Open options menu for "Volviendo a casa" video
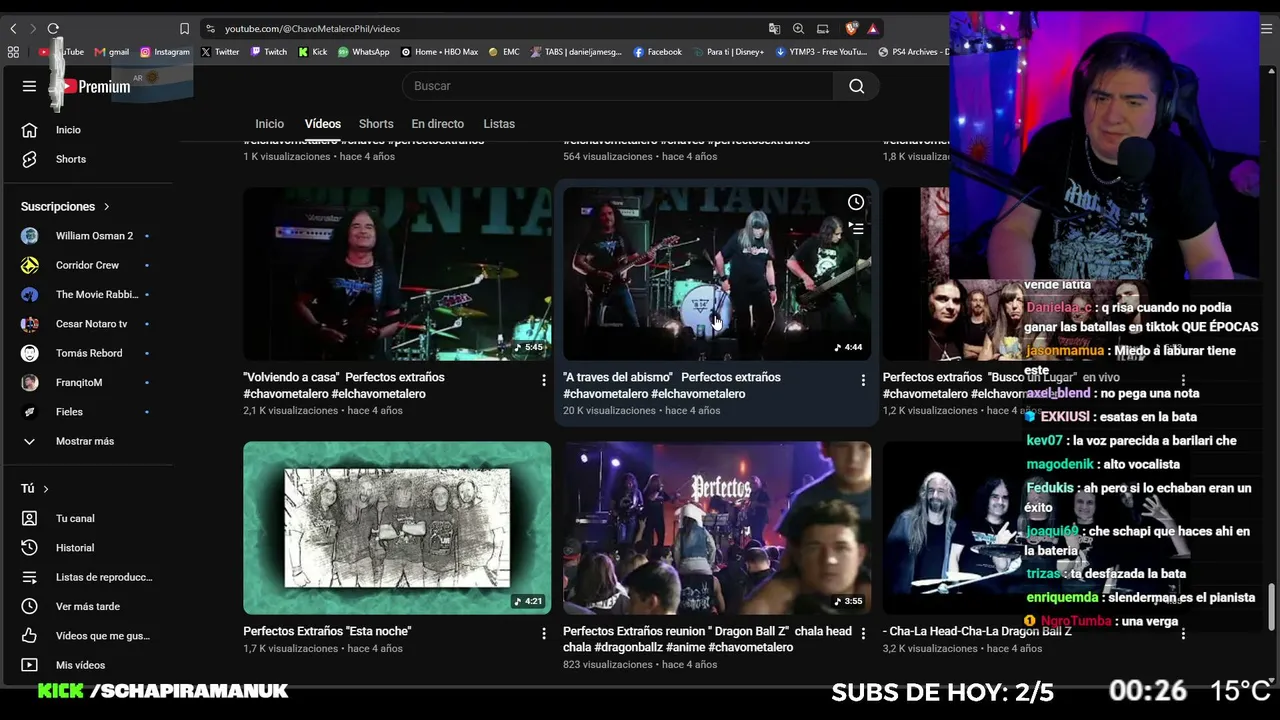The image size is (1280, 720). click(x=544, y=380)
